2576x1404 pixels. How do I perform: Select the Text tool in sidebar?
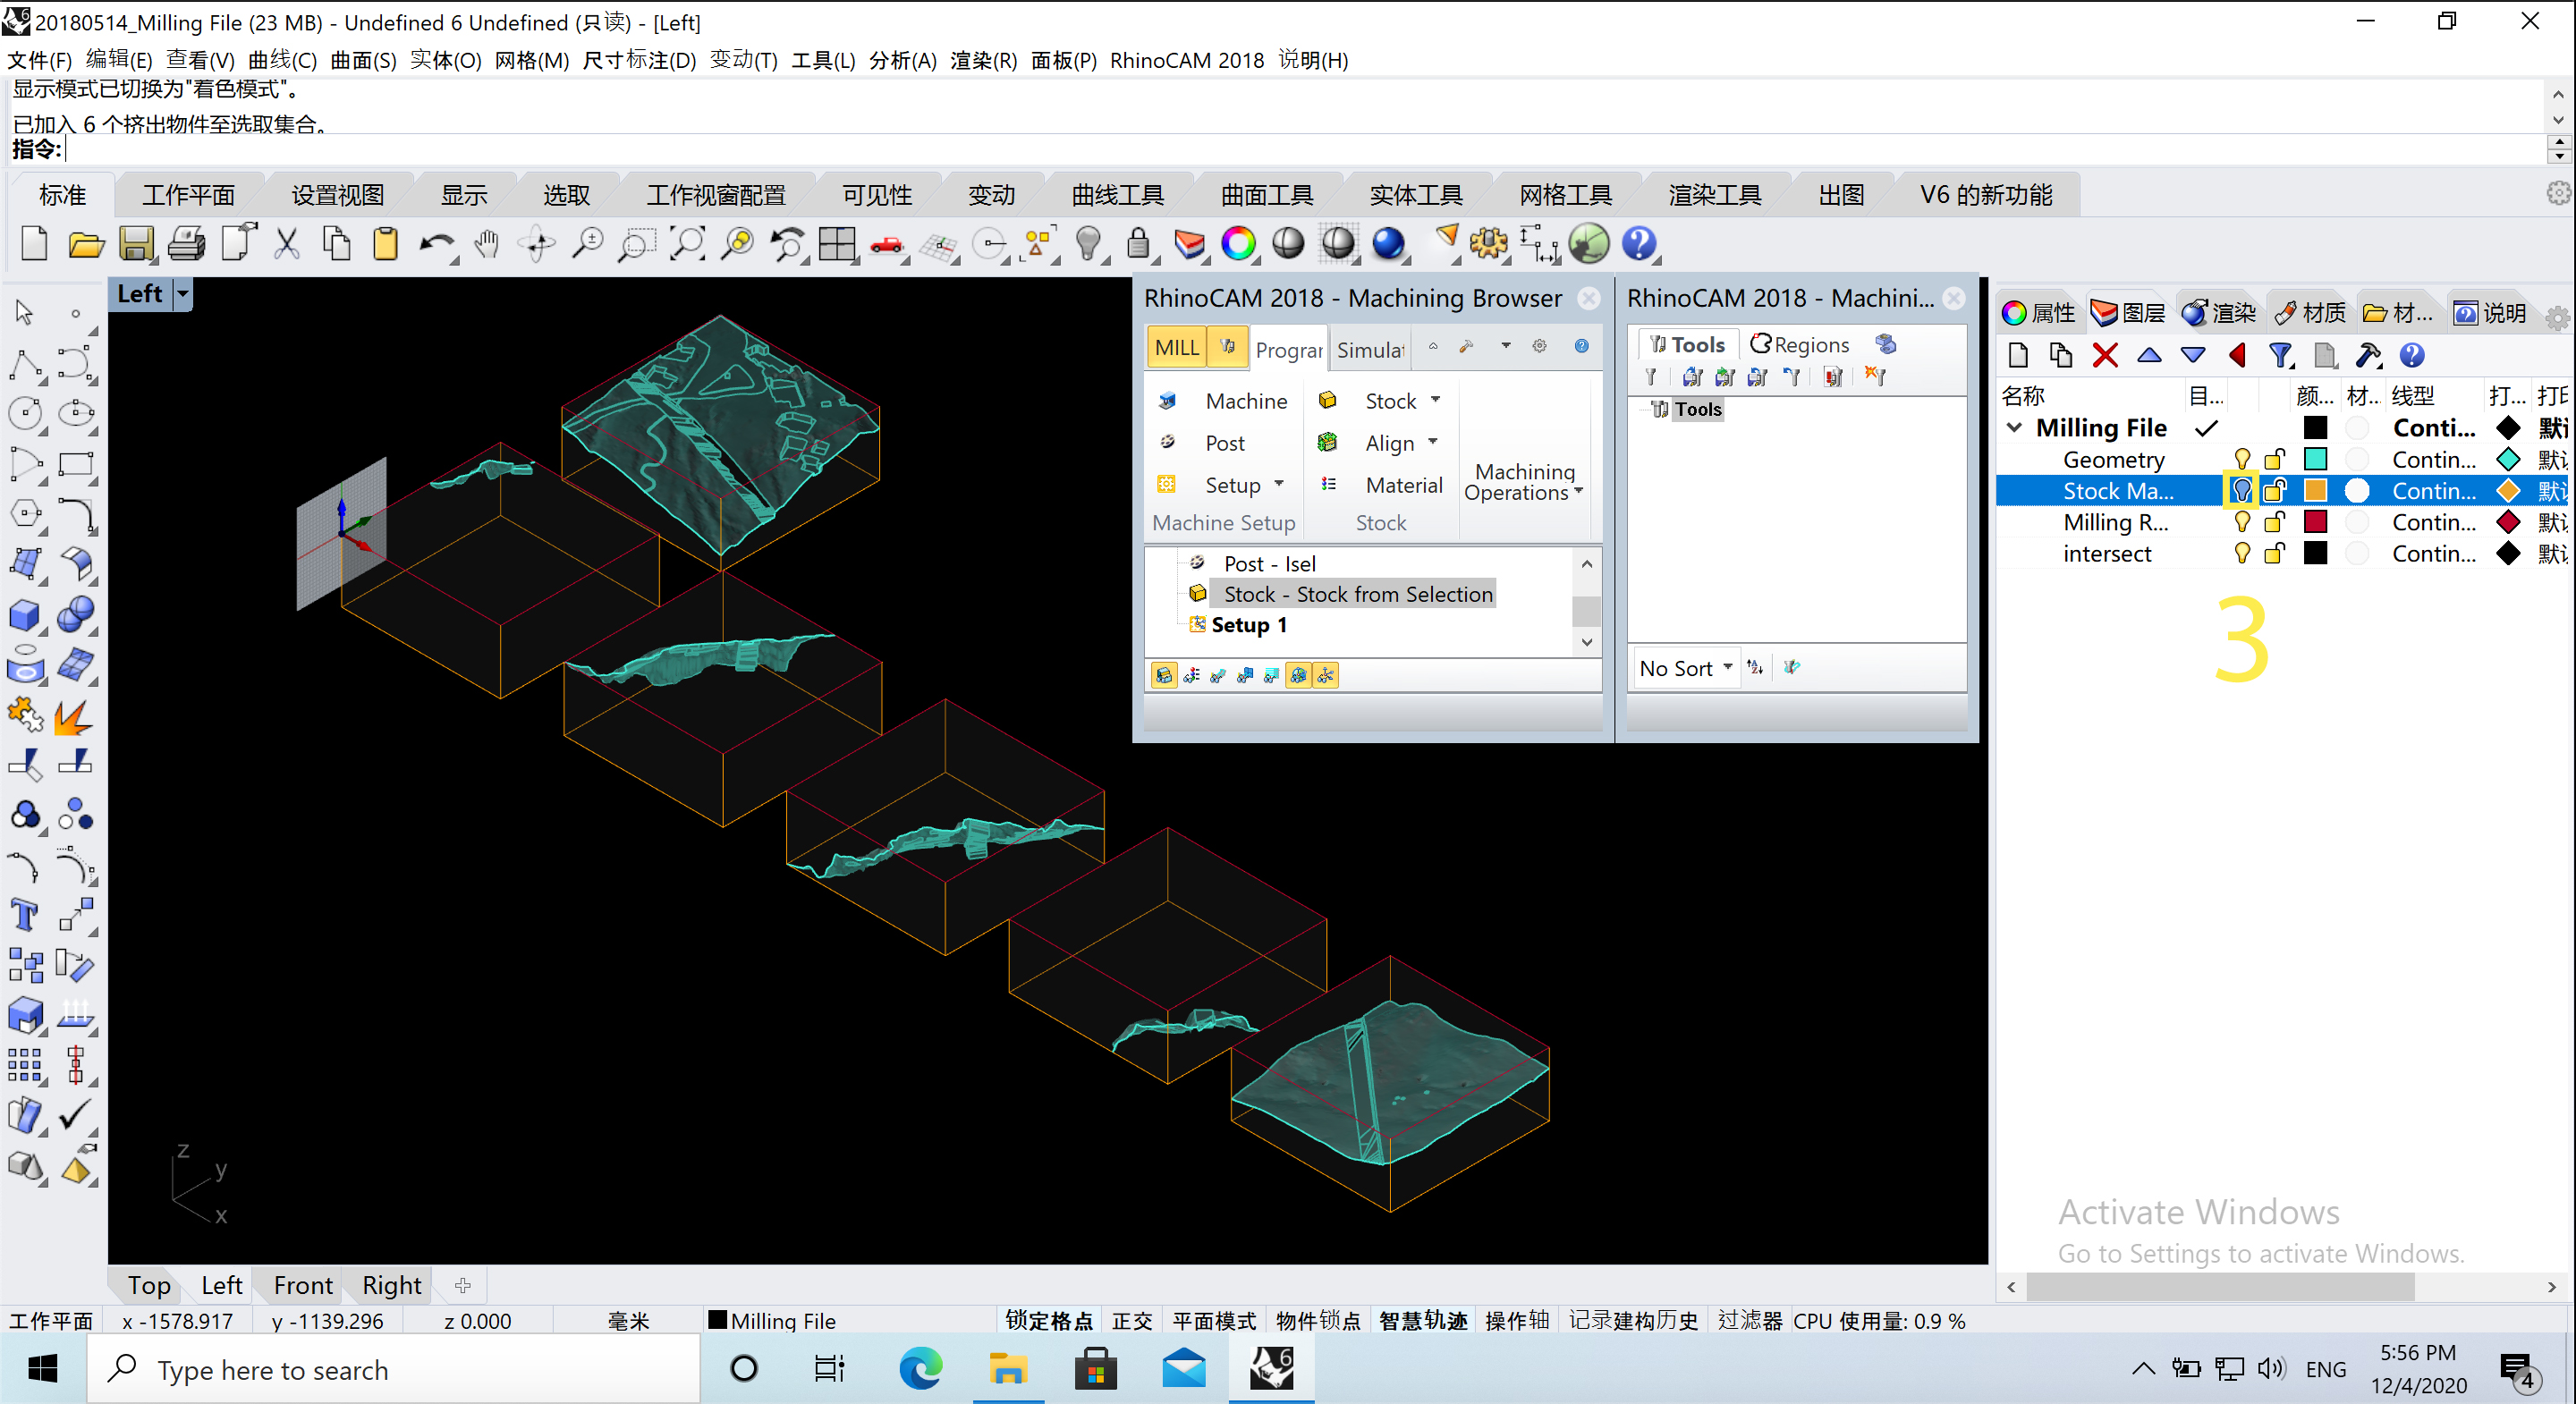(x=24, y=914)
